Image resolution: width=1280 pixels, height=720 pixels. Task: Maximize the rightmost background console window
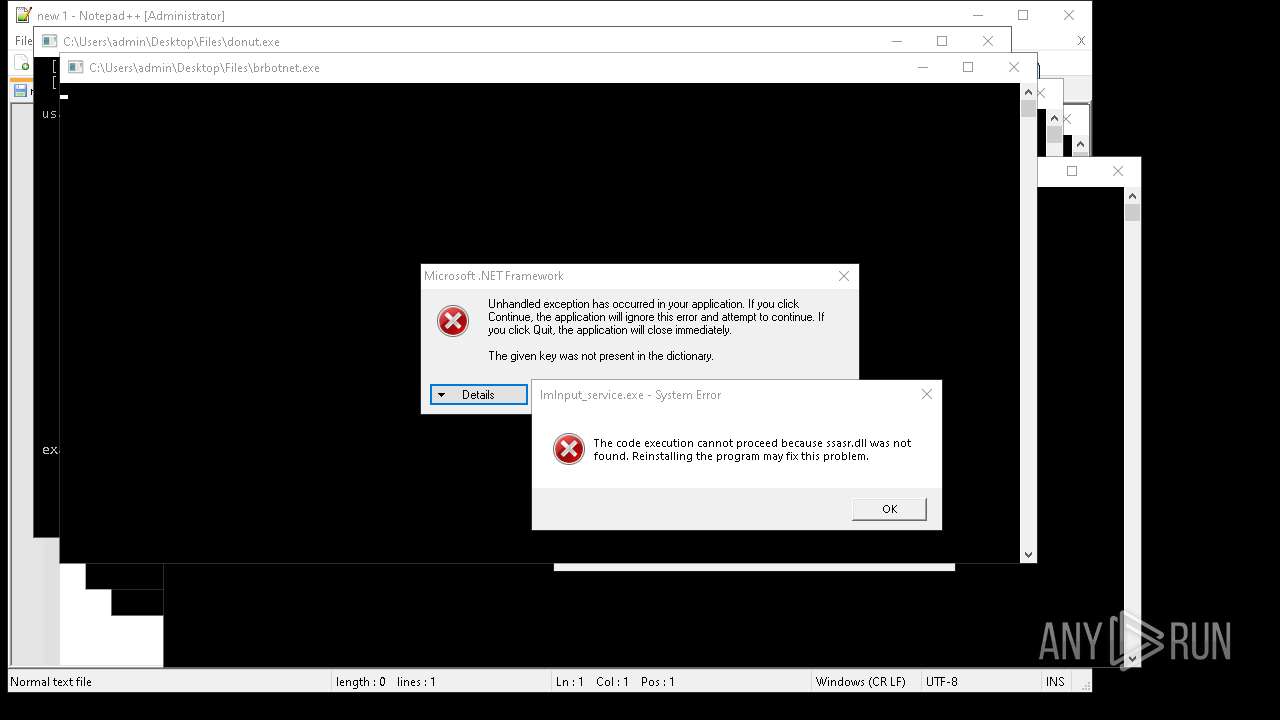(x=1072, y=171)
